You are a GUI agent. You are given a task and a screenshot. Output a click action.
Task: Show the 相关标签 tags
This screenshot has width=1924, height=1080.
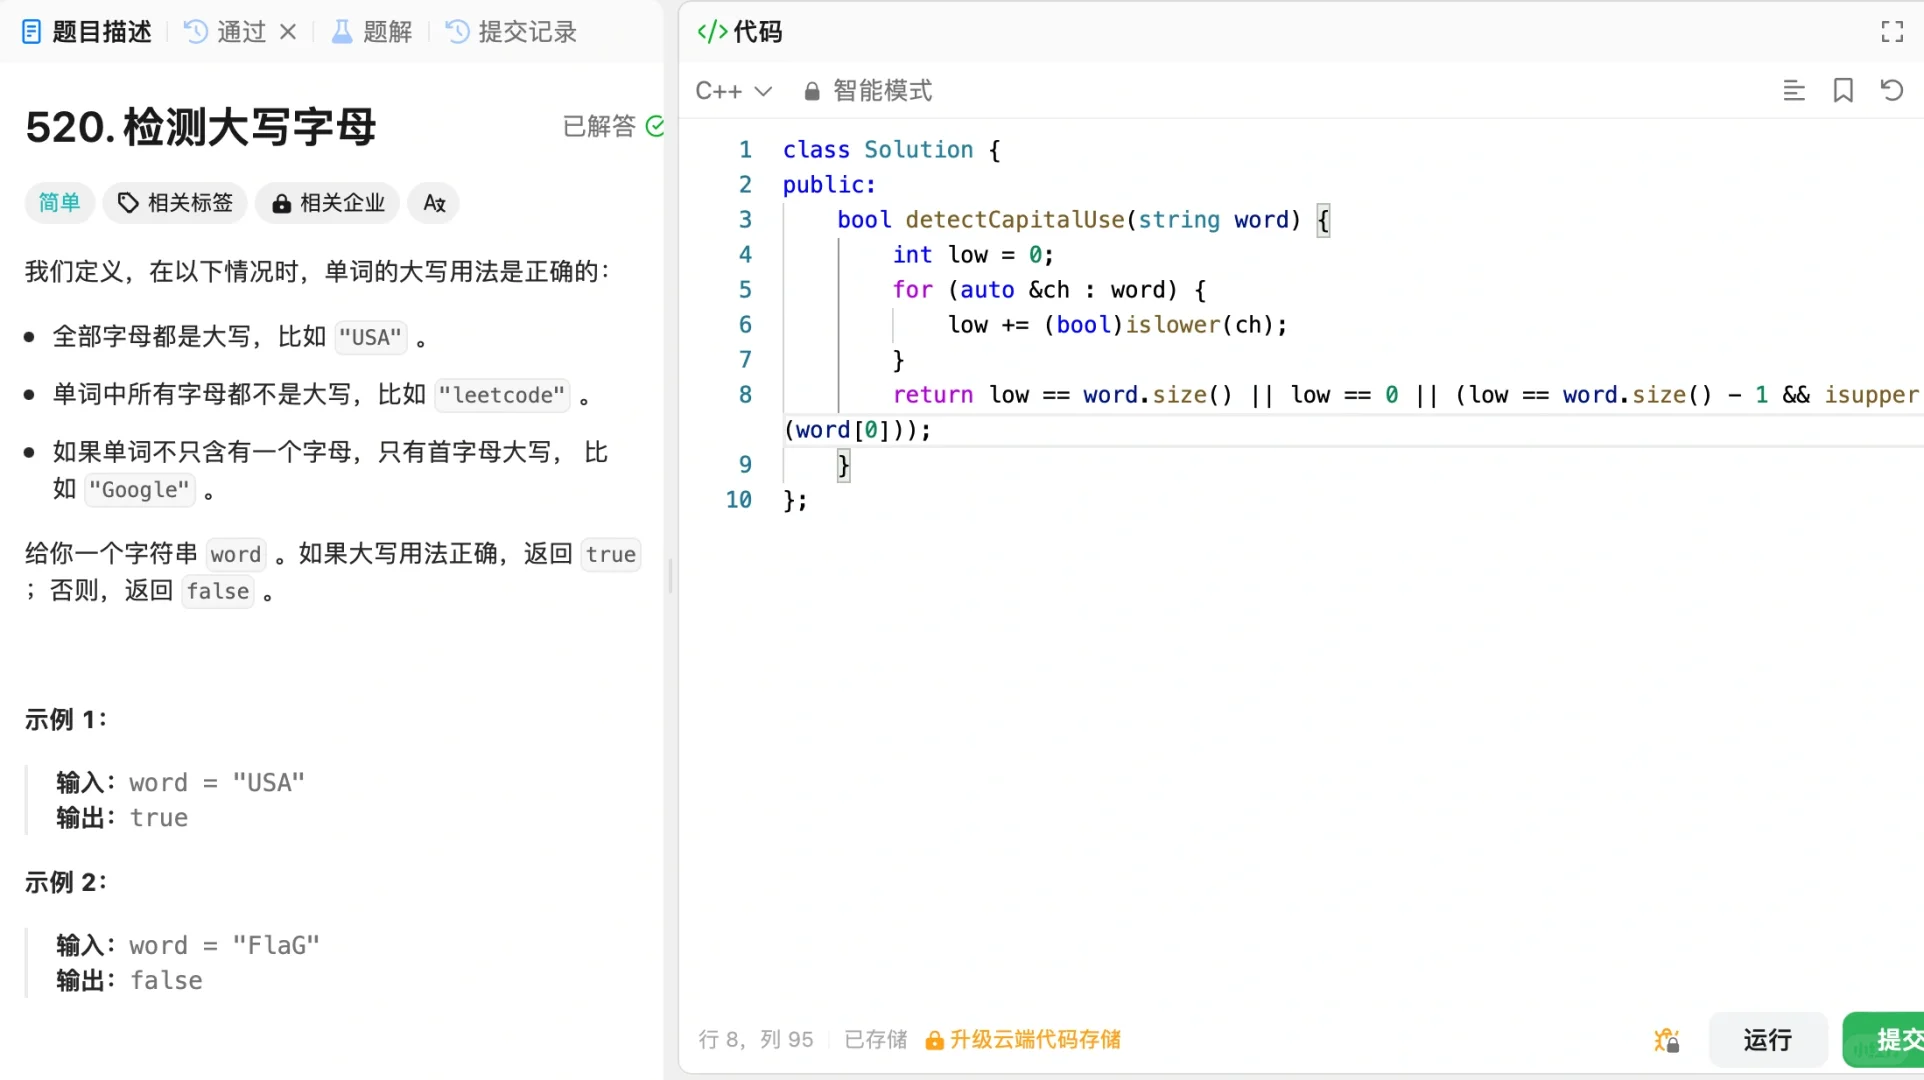coord(175,203)
